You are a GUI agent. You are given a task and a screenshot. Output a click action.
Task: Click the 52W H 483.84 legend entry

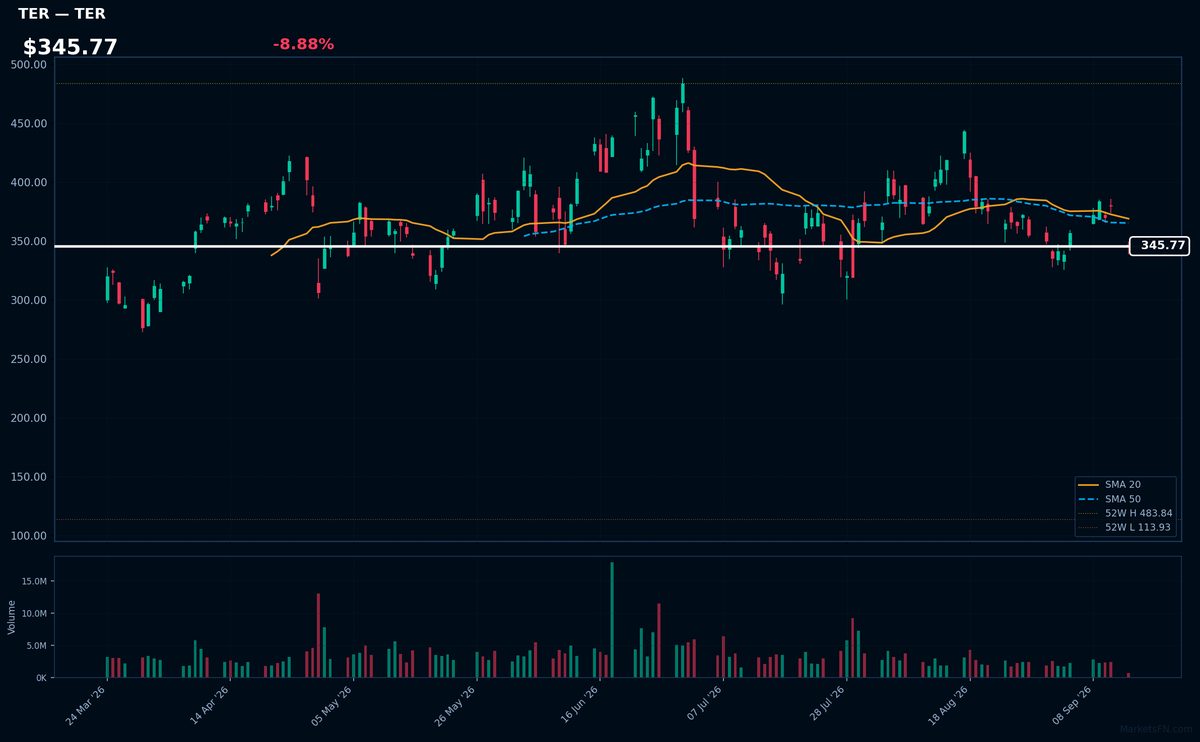click(1126, 513)
